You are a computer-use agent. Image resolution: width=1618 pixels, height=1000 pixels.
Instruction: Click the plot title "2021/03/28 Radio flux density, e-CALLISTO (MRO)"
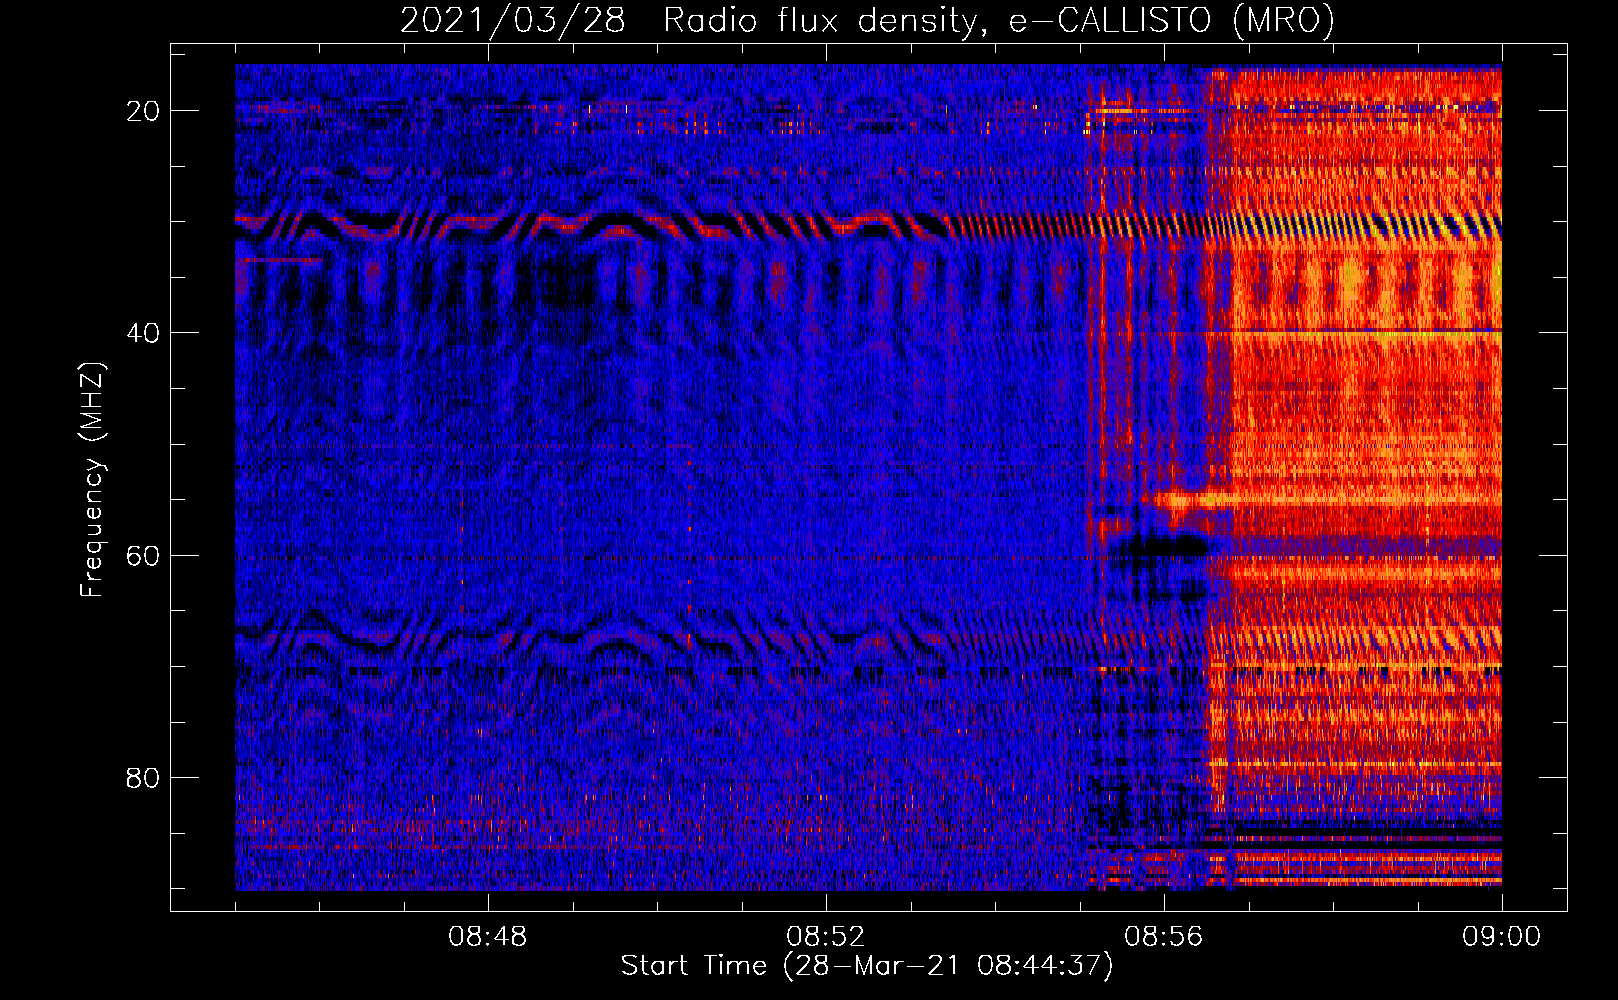click(x=867, y=20)
